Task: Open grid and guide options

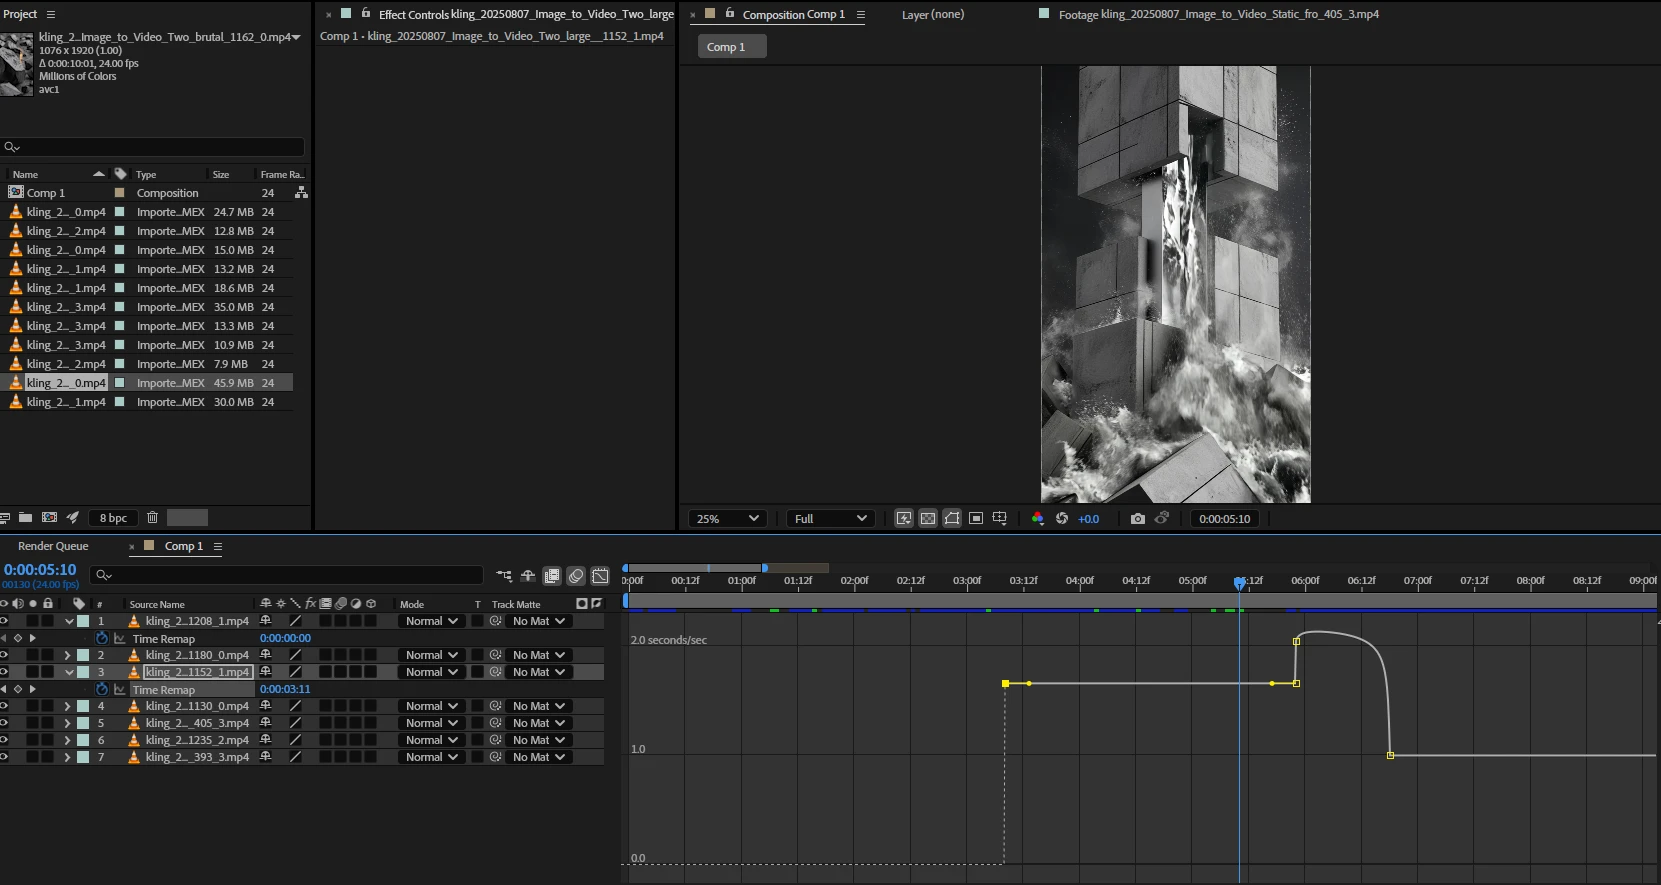Action: pos(1000,518)
